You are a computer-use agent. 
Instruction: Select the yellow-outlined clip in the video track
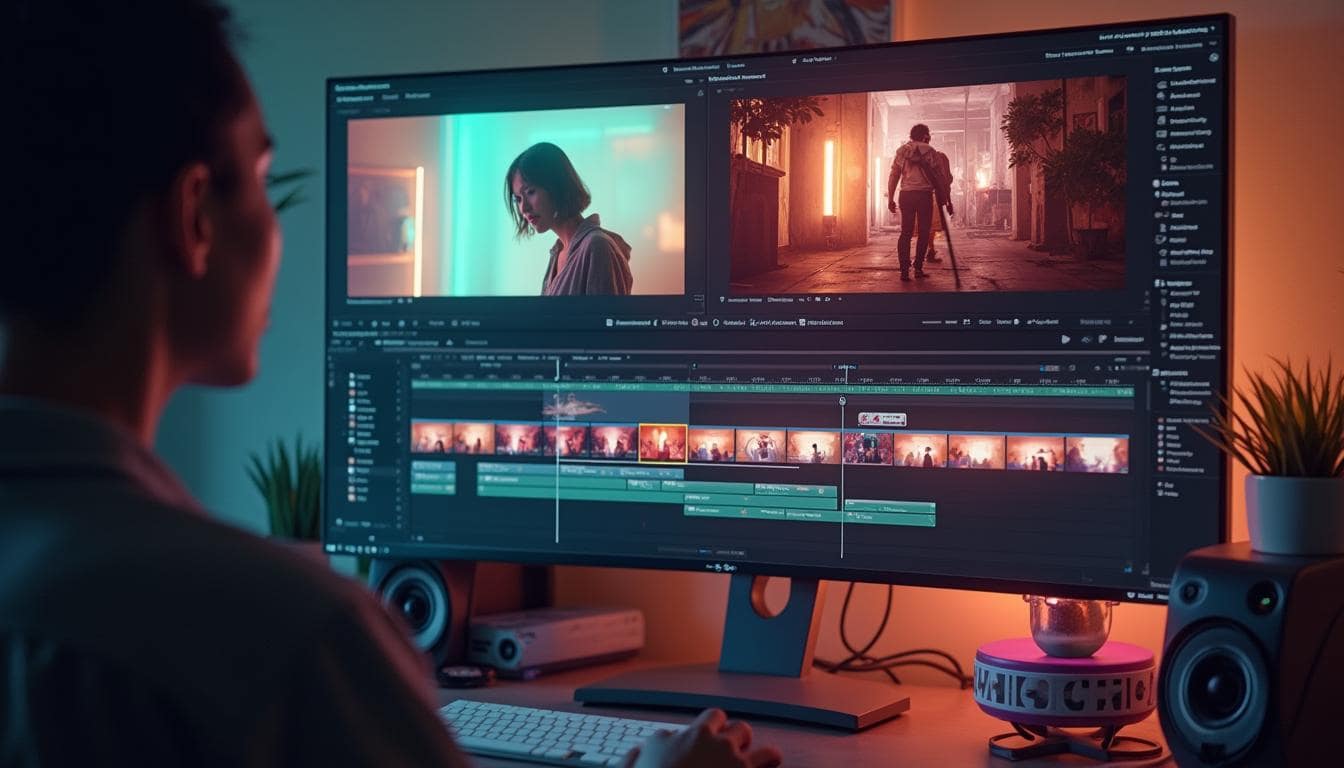tap(662, 442)
